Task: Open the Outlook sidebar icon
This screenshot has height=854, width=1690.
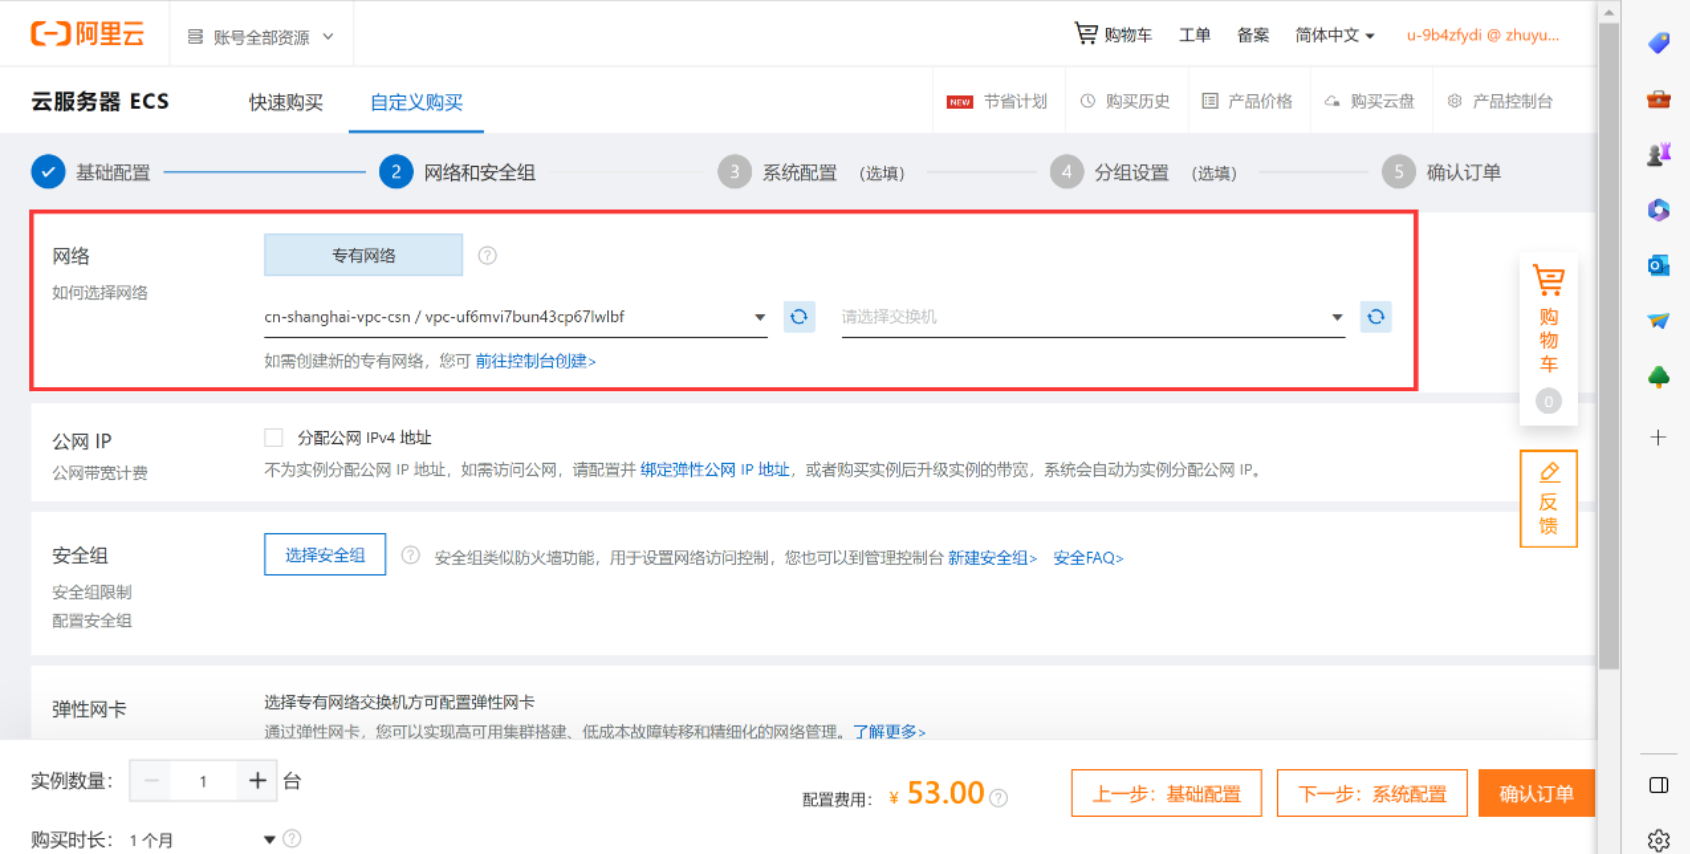Action: coord(1659,265)
